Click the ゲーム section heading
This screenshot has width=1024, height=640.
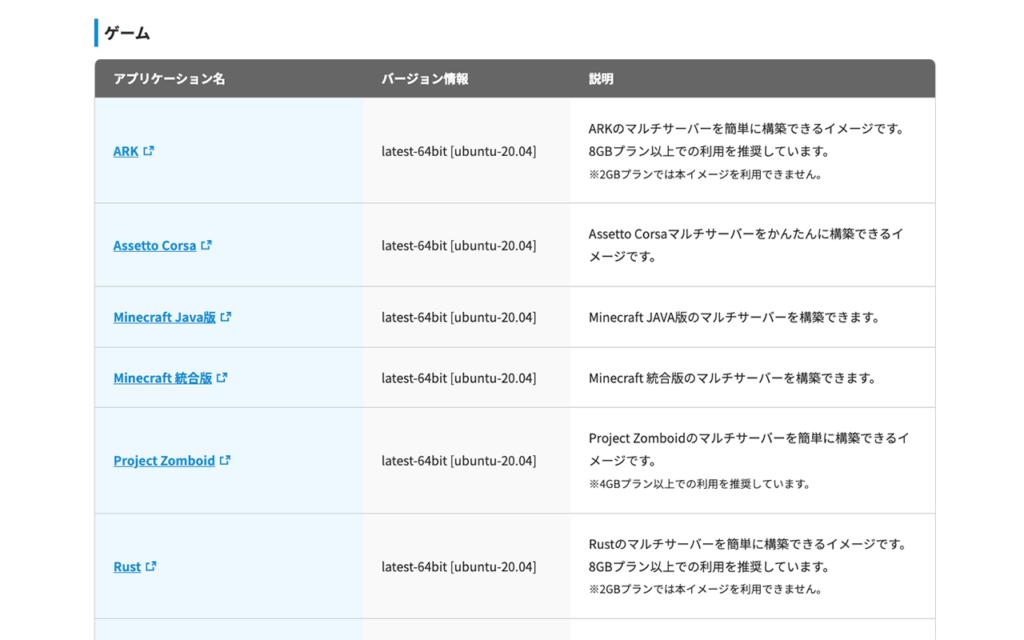pyautogui.click(x=127, y=33)
